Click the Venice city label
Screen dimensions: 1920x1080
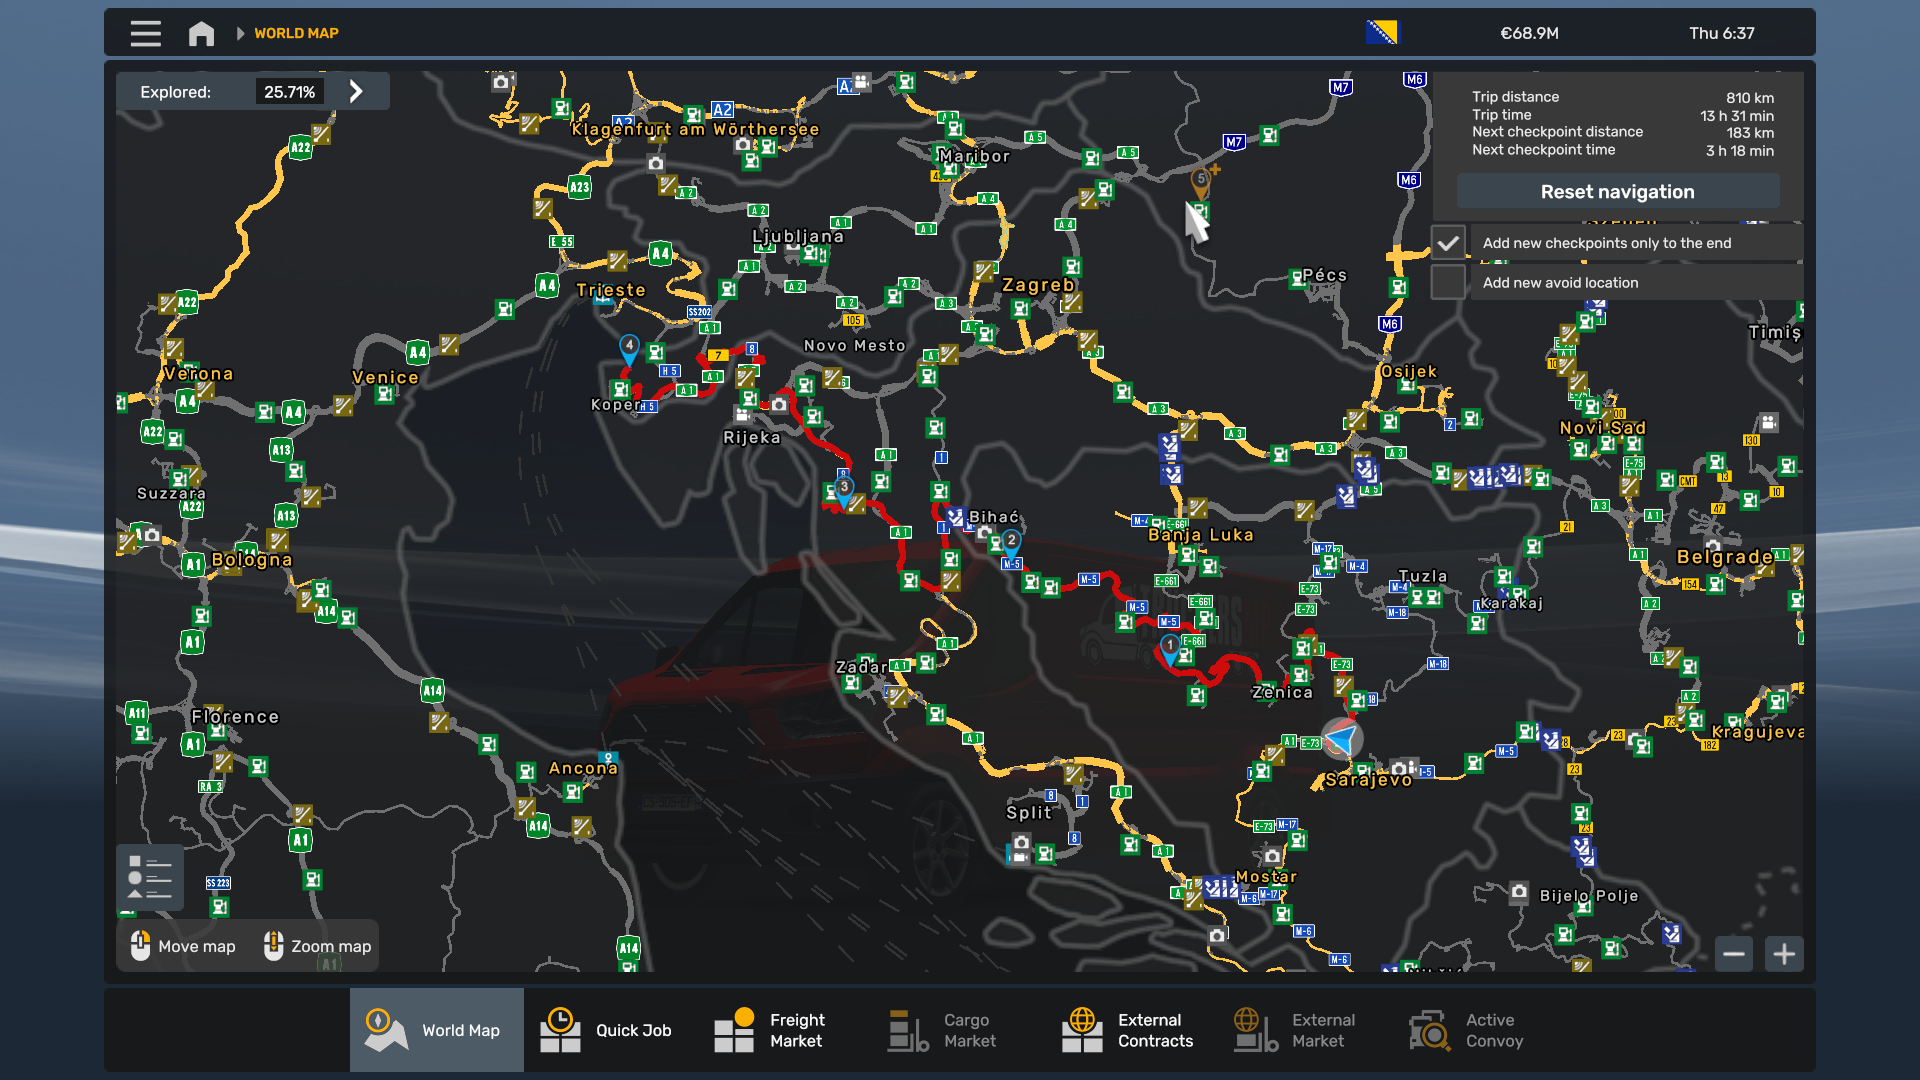click(x=385, y=377)
